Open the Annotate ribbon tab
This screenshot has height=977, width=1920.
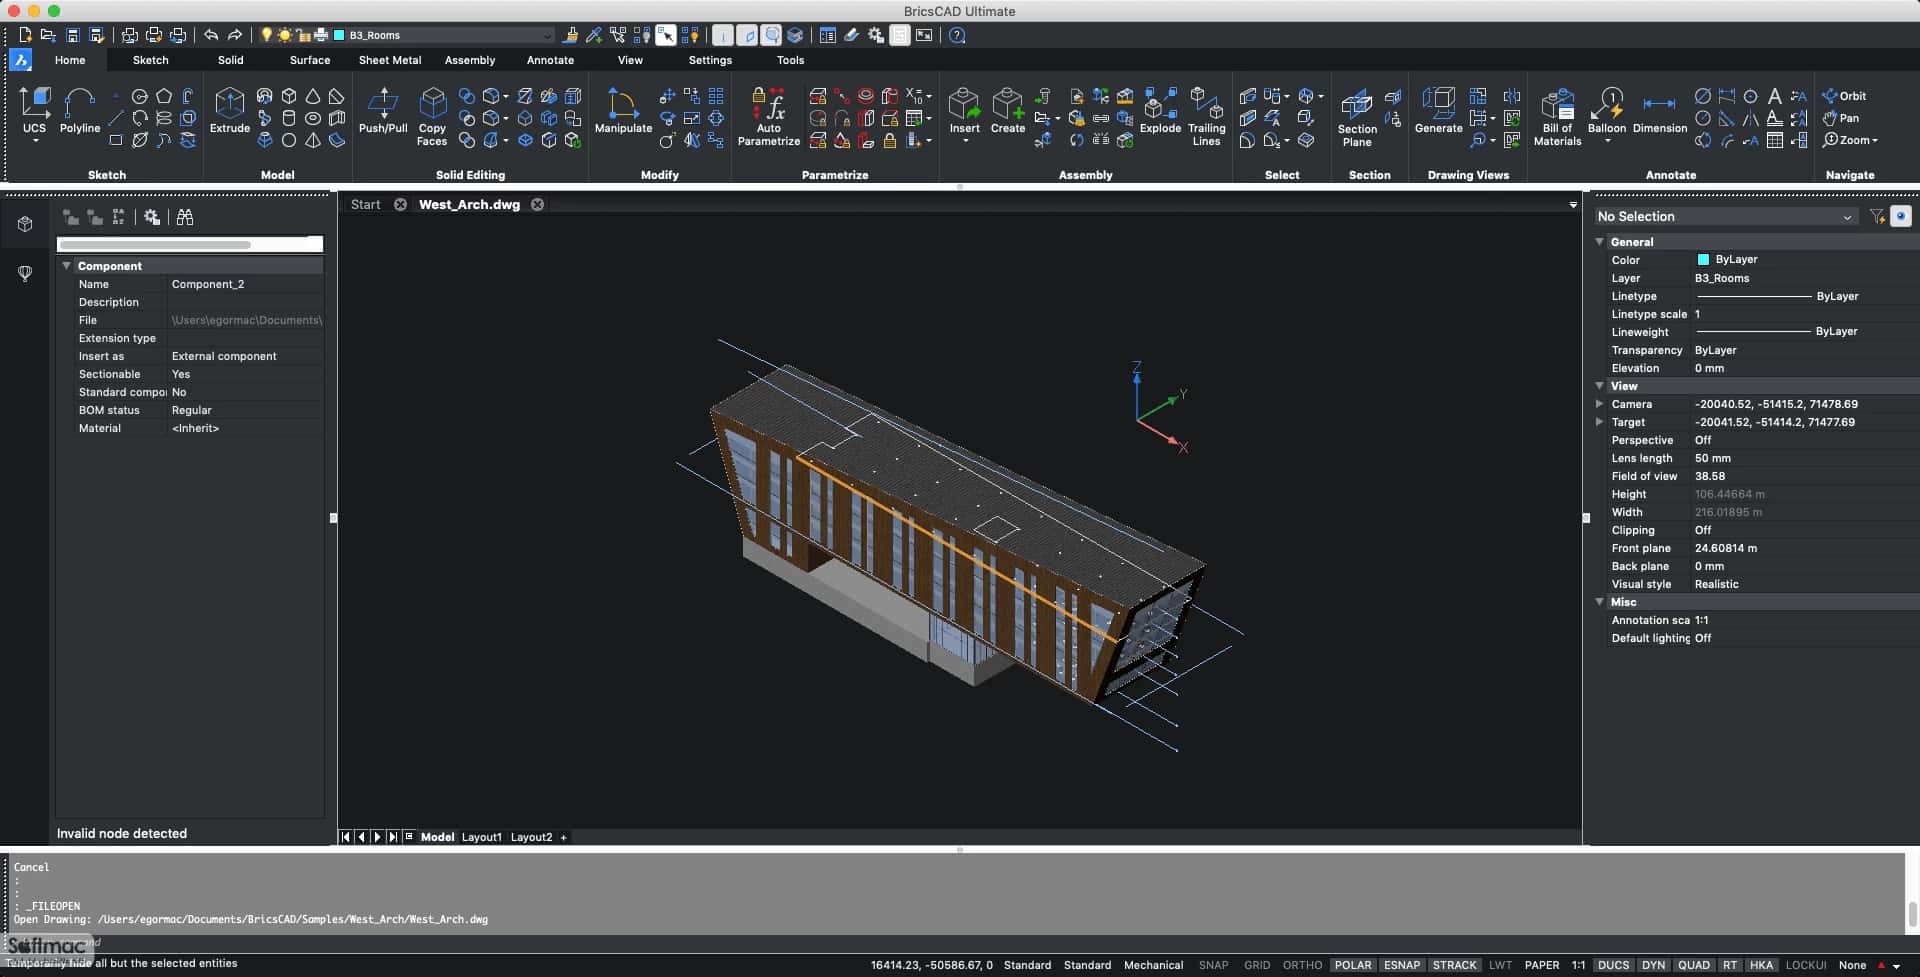550,60
